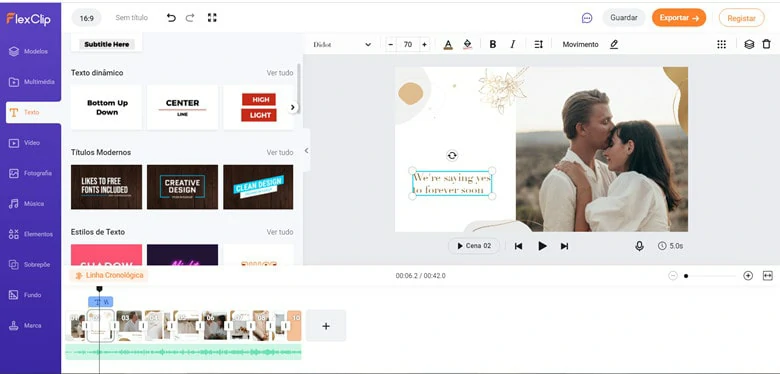The image size is (780, 374).
Task: Open the Movimento animation options
Action: (581, 44)
